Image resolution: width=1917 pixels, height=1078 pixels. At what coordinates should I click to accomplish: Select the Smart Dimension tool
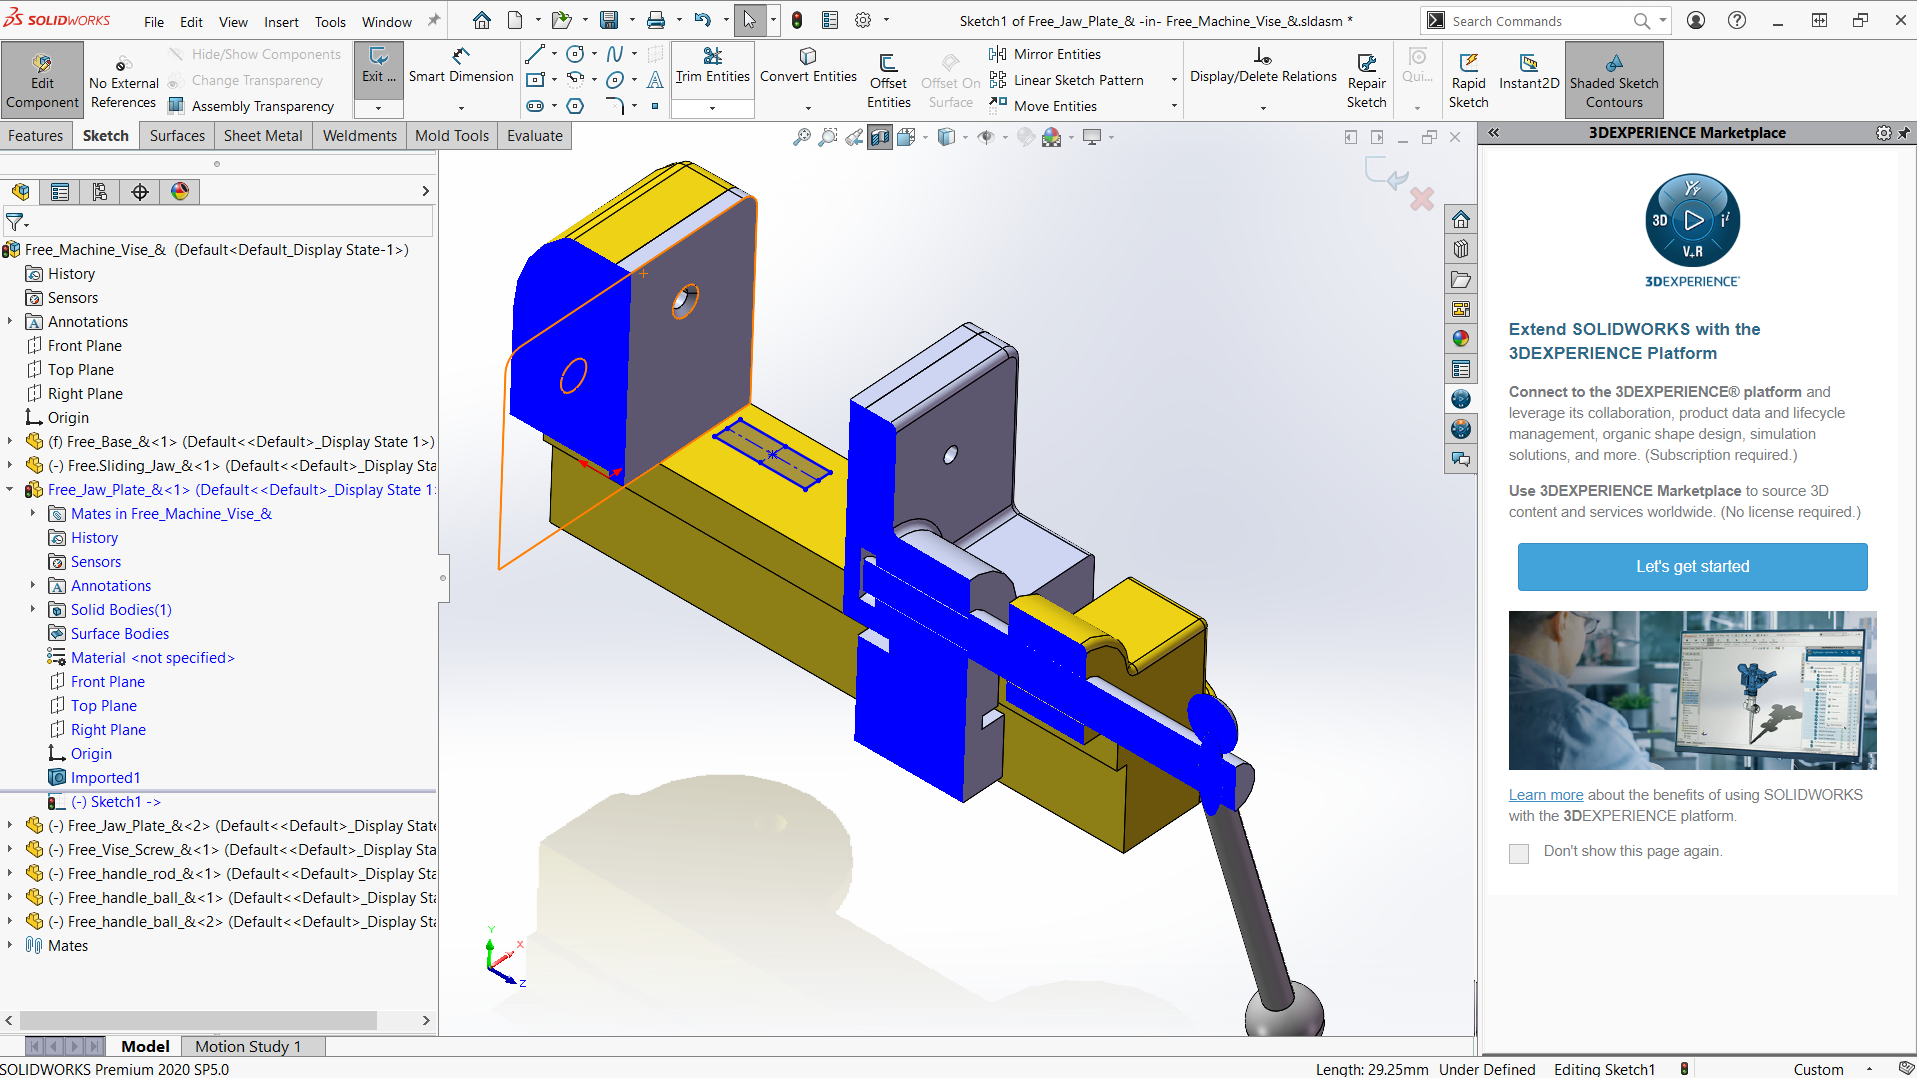click(x=460, y=66)
